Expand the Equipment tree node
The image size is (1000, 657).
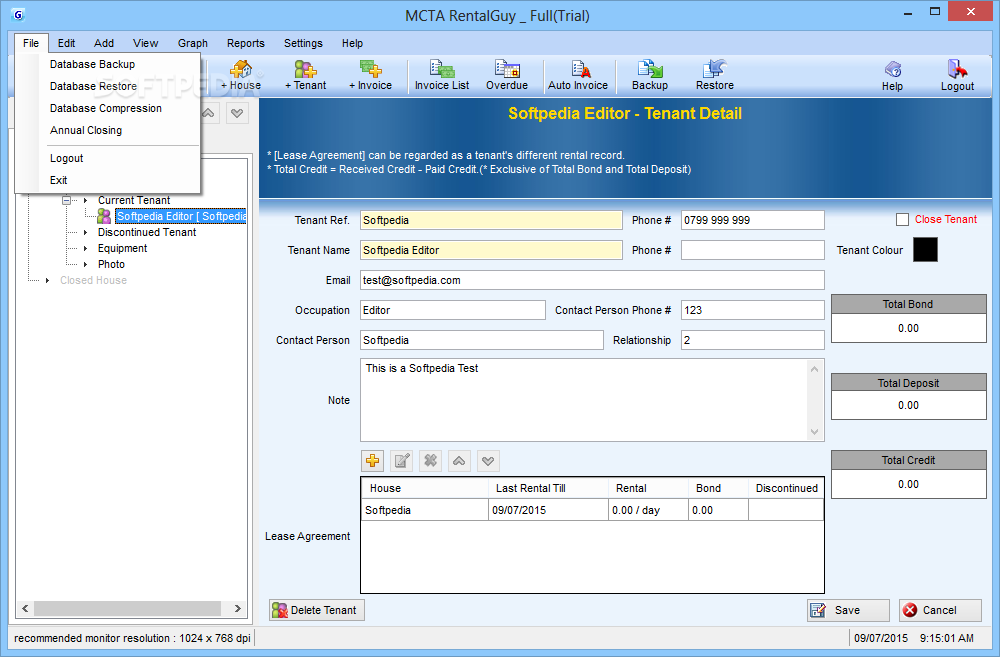coord(85,248)
